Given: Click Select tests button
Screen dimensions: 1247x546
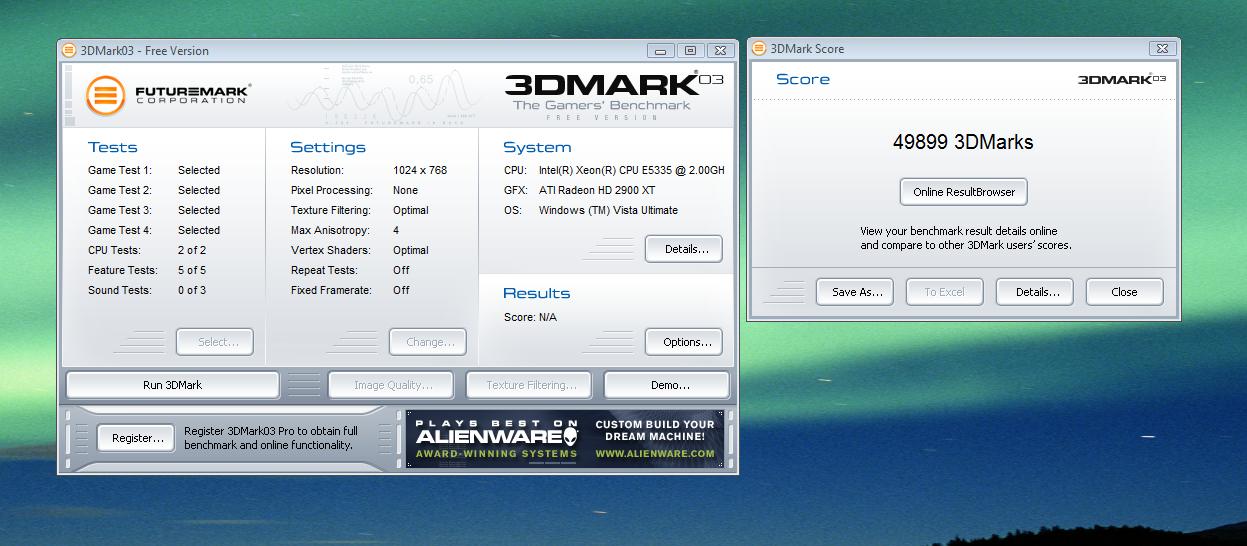Looking at the screenshot, I should [215, 342].
